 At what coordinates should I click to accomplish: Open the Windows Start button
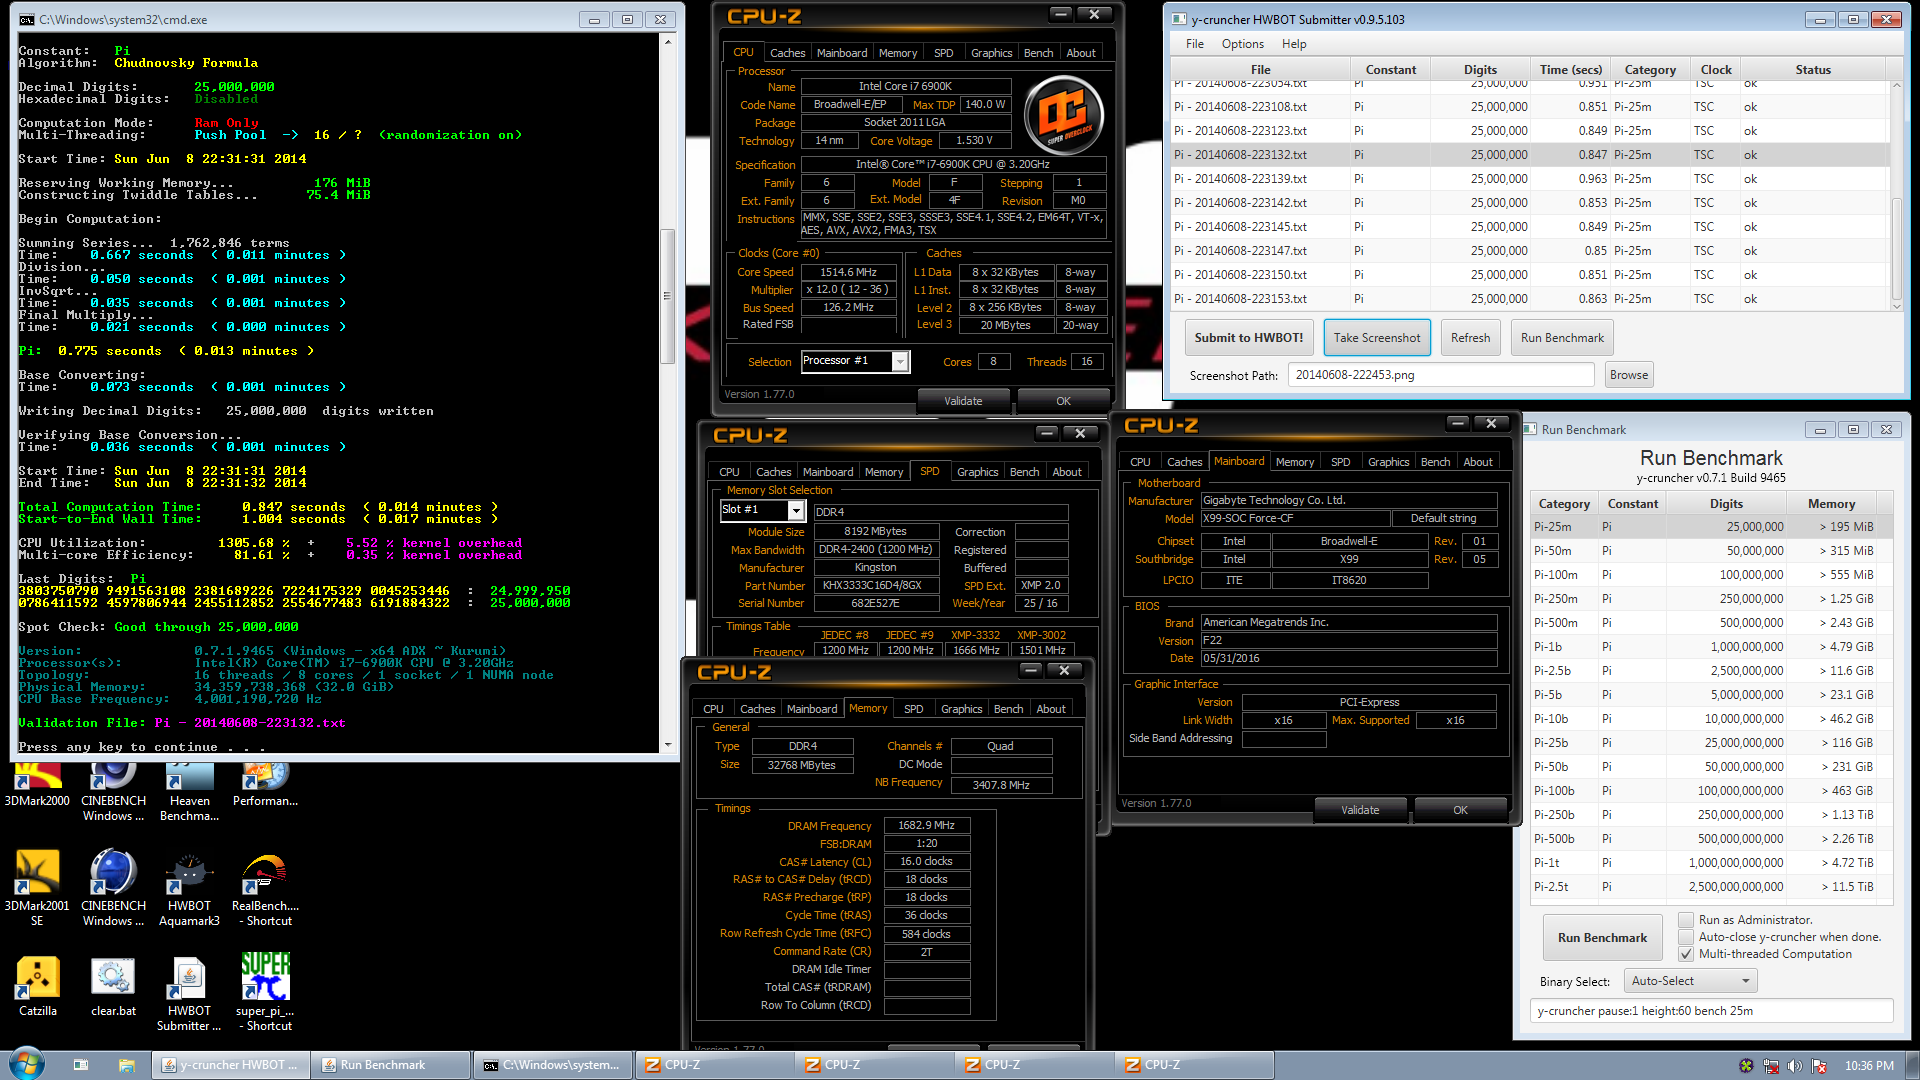tap(26, 1064)
